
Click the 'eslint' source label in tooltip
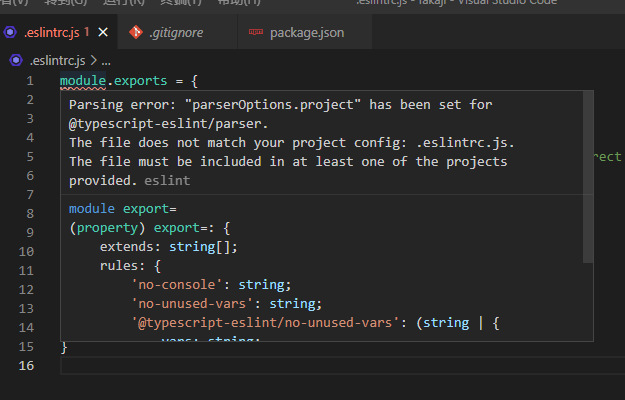coord(167,181)
